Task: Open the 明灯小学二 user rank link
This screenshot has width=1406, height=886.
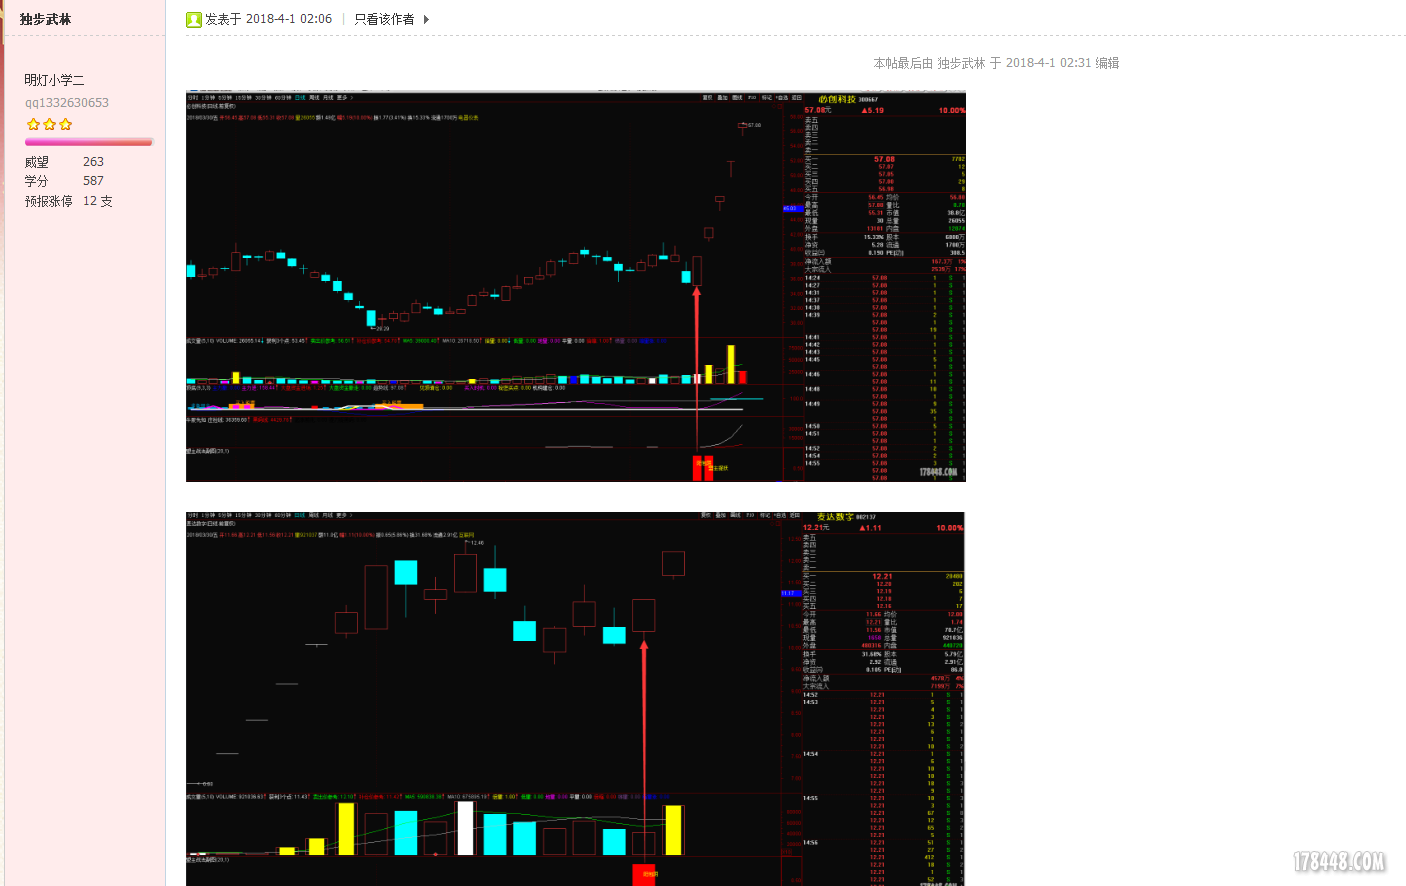Action: [54, 80]
